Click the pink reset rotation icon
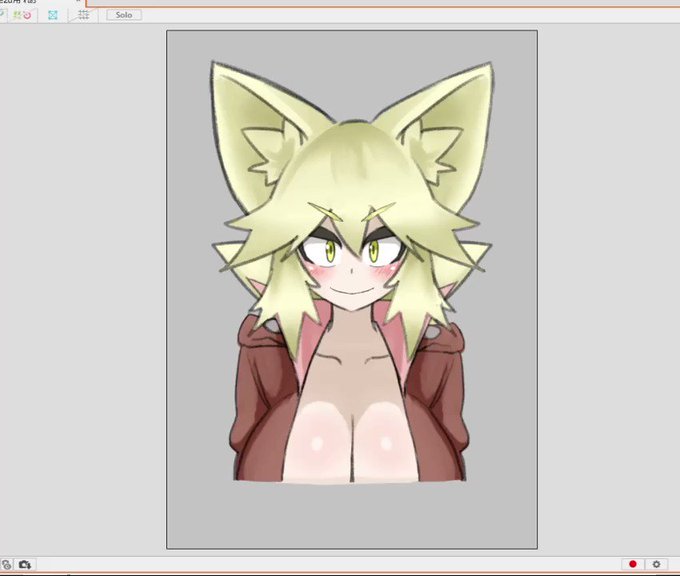The width and height of the screenshot is (680, 576). [27, 15]
